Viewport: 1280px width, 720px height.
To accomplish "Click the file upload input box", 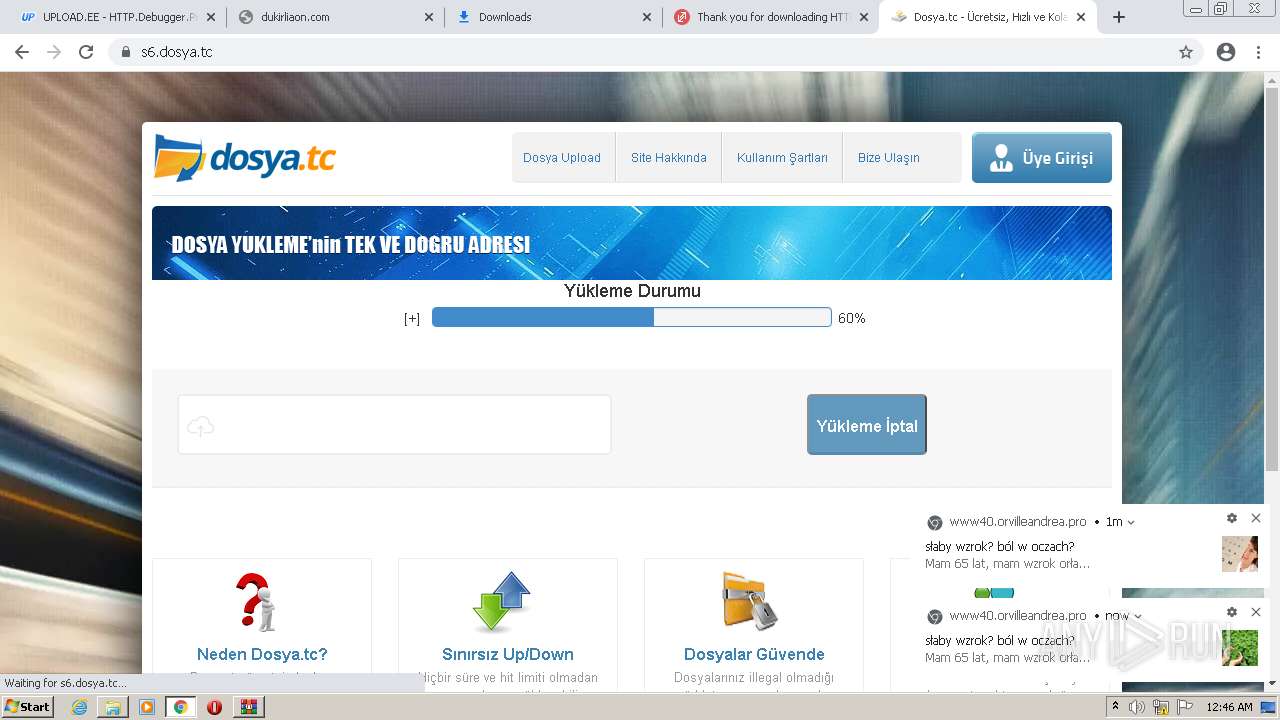I will point(394,425).
